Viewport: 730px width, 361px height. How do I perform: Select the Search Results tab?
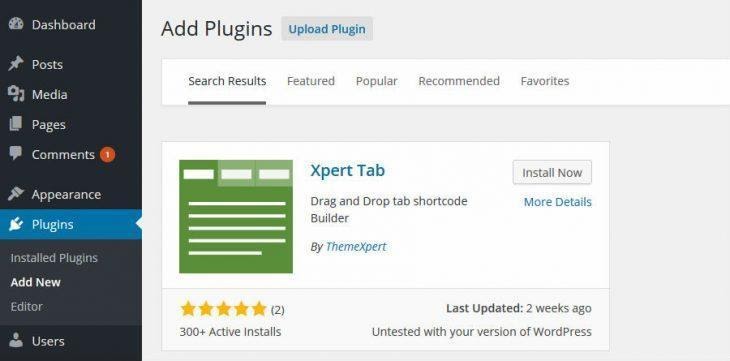(x=227, y=81)
